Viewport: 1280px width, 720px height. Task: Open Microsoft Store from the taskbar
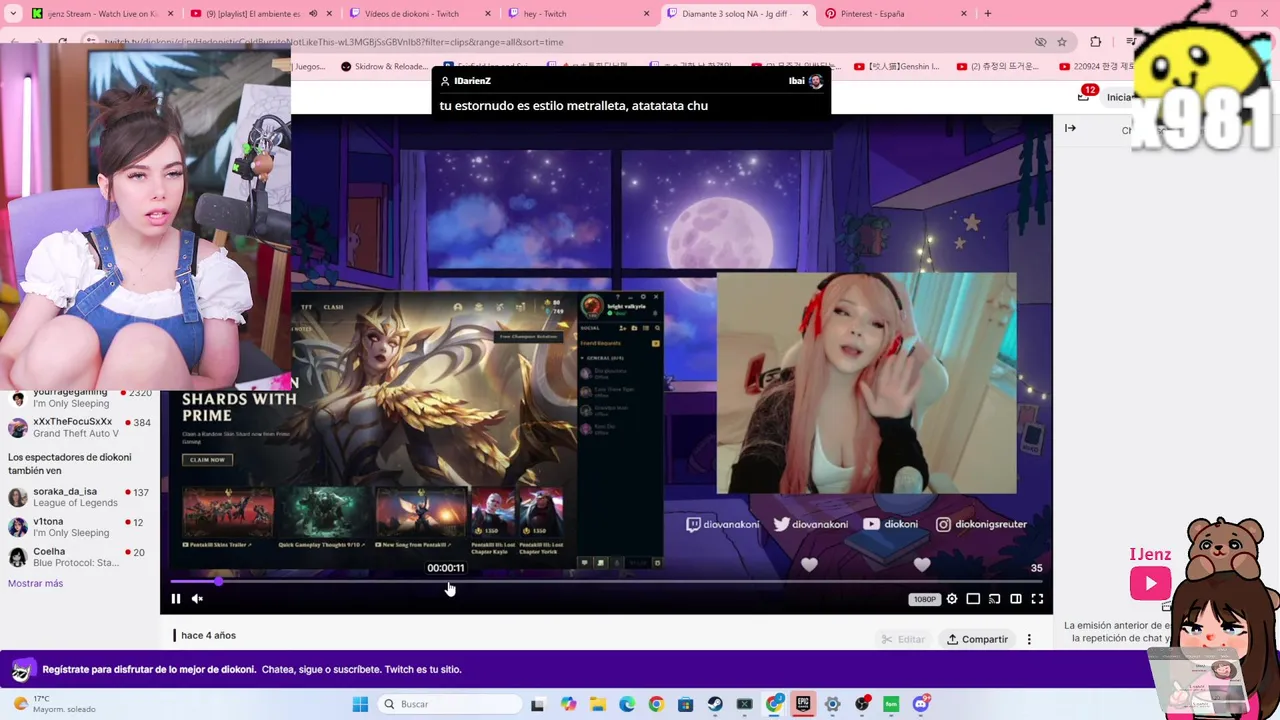point(685,704)
